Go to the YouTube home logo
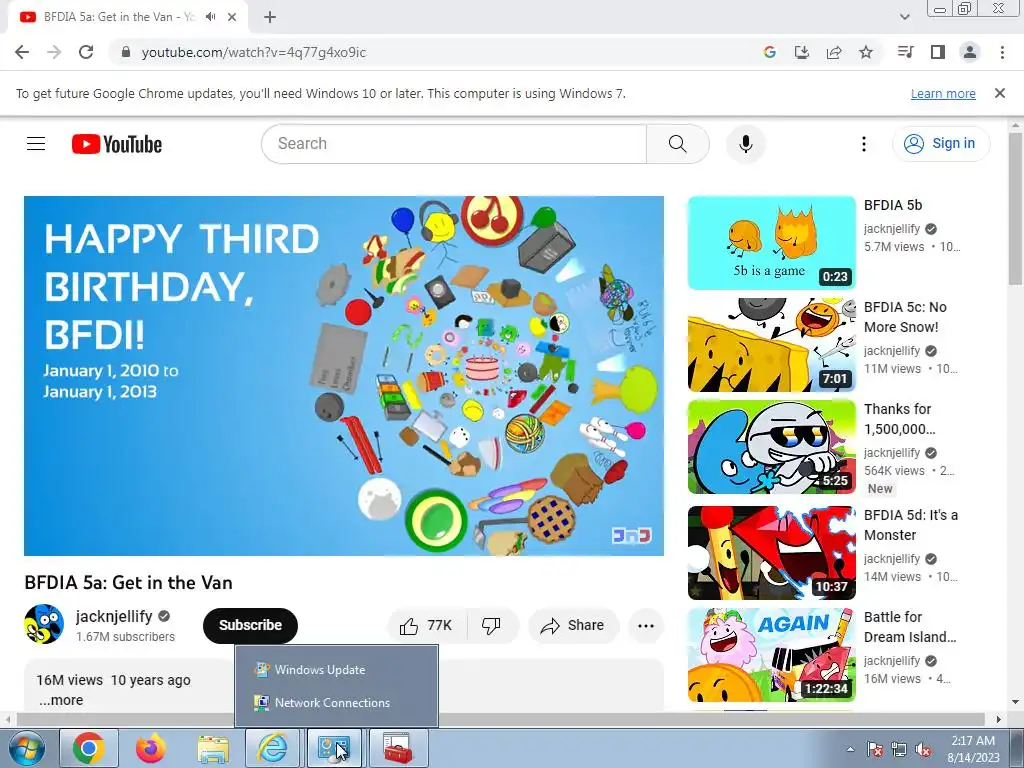Screen dimensions: 1024x768 (117, 144)
